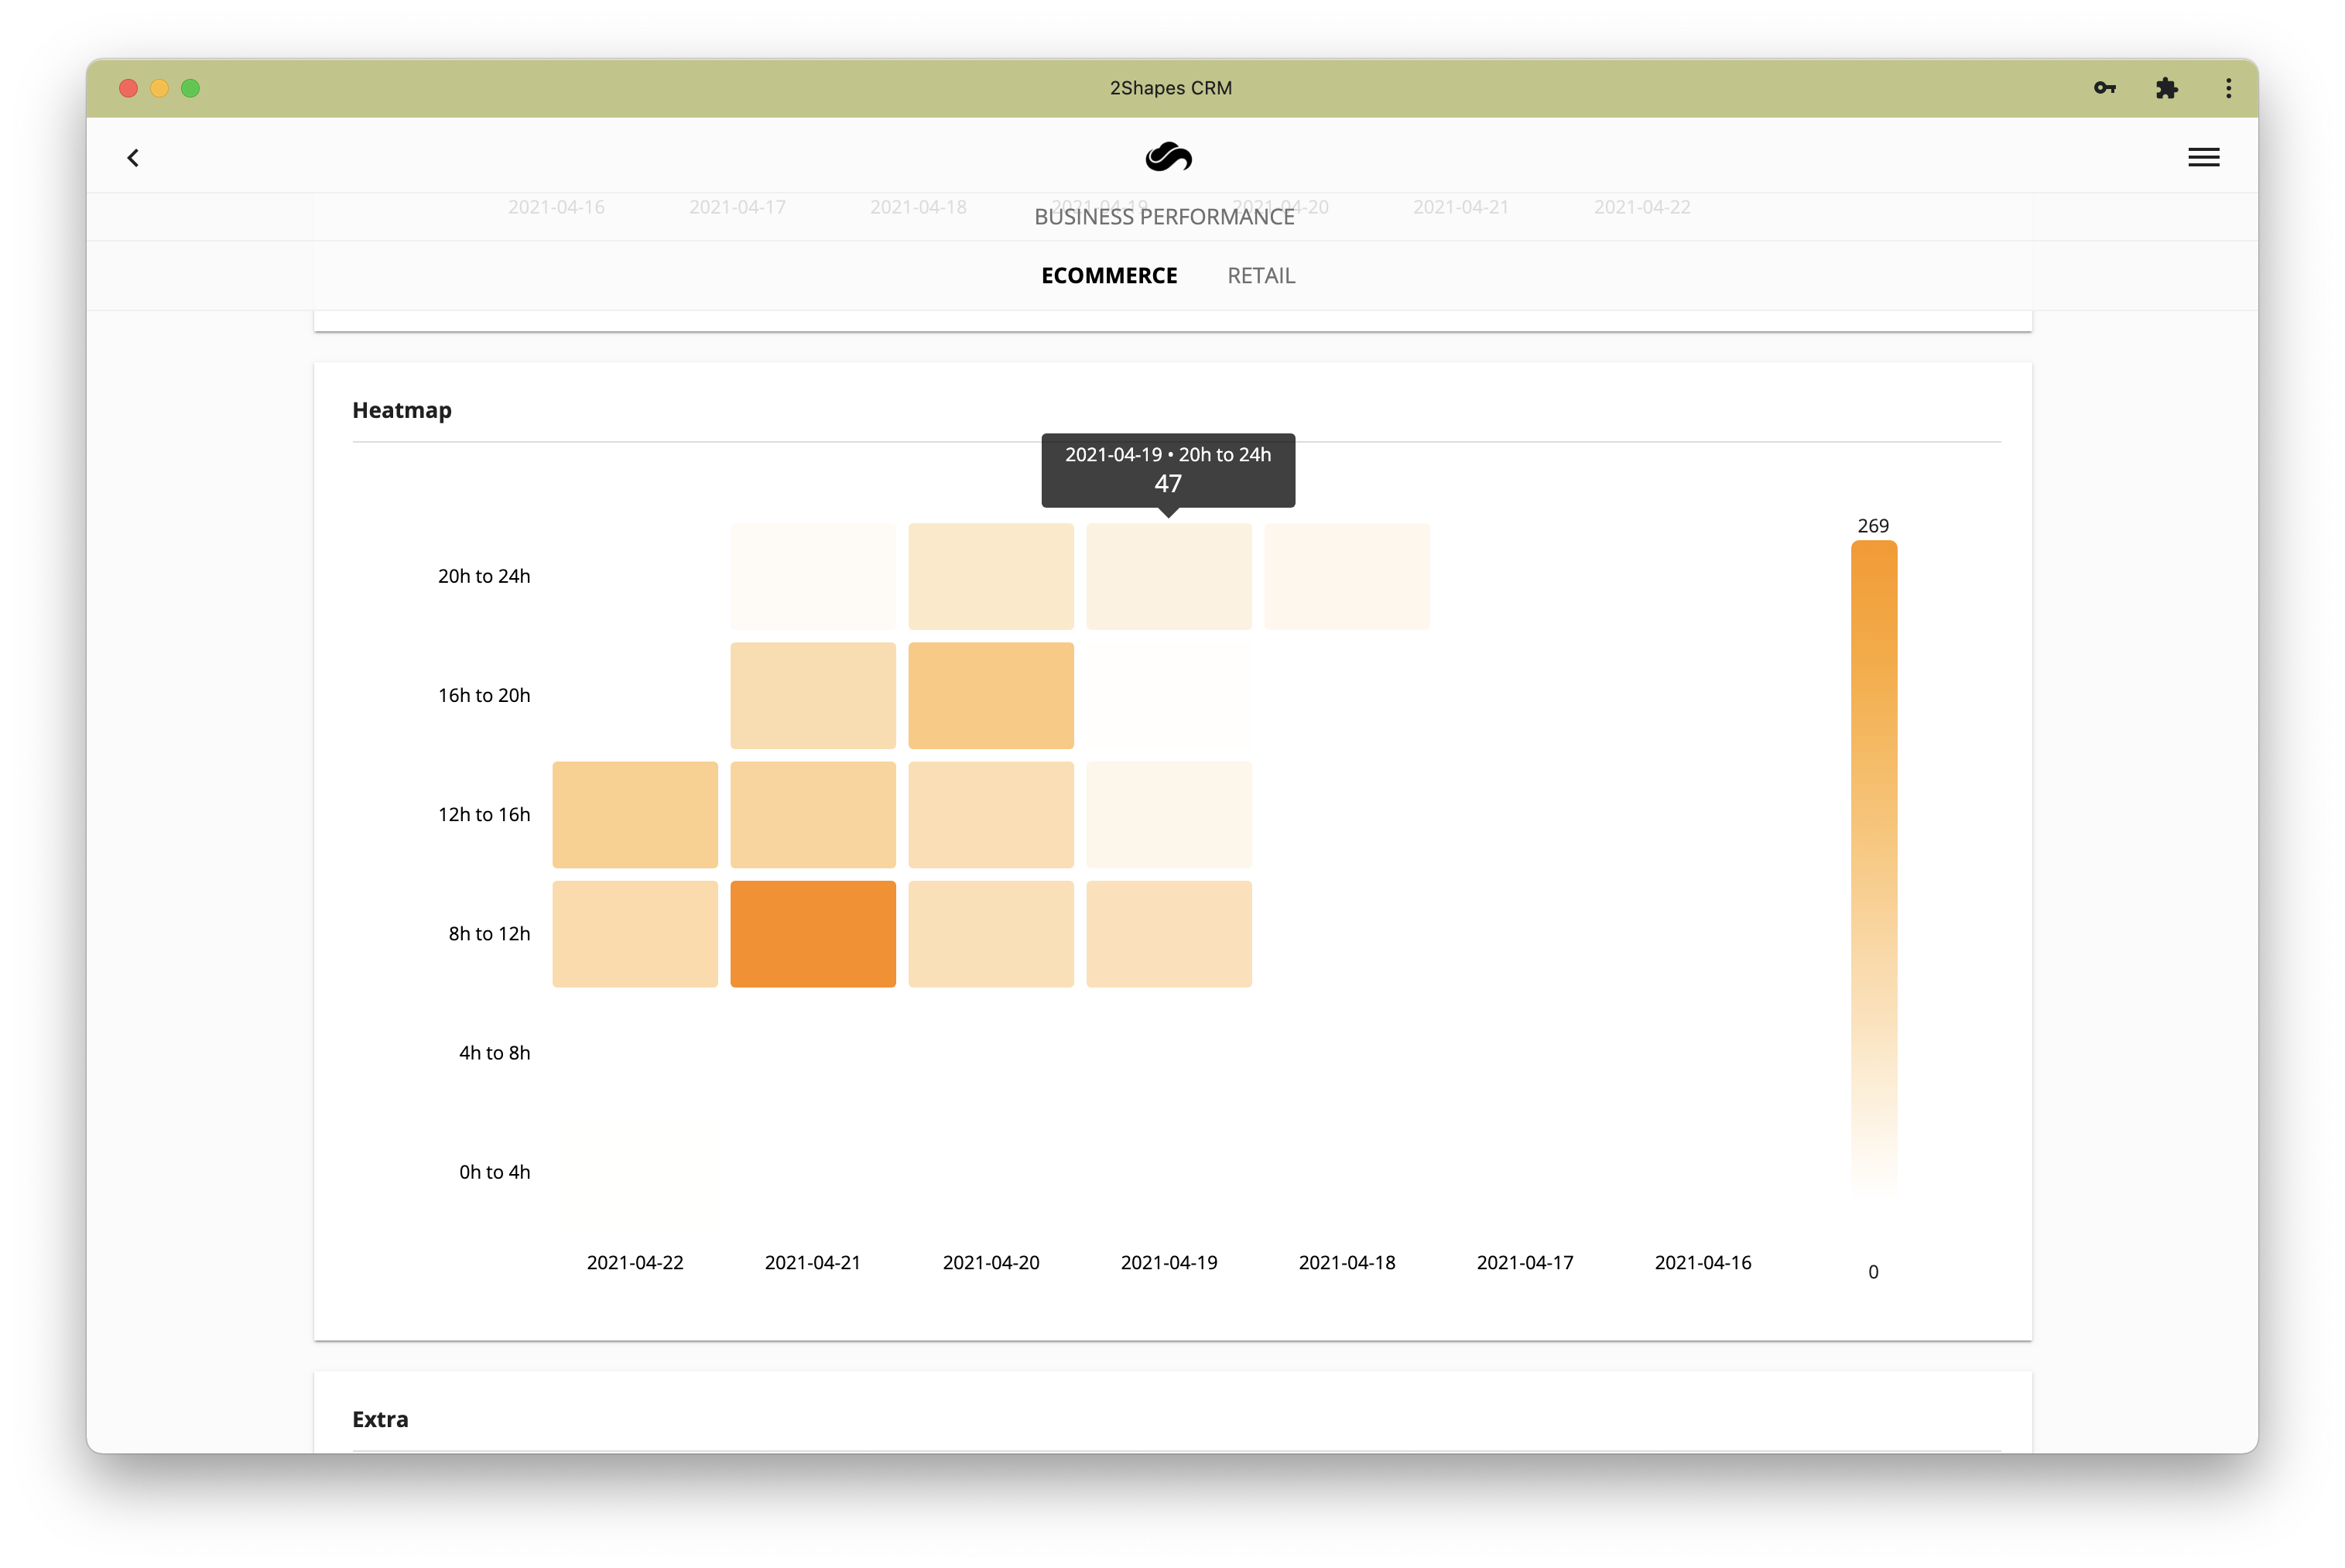Viewport: 2345px width, 1568px height.
Task: Click the 2021-04-20 20h to 24h cell
Action: (x=991, y=577)
